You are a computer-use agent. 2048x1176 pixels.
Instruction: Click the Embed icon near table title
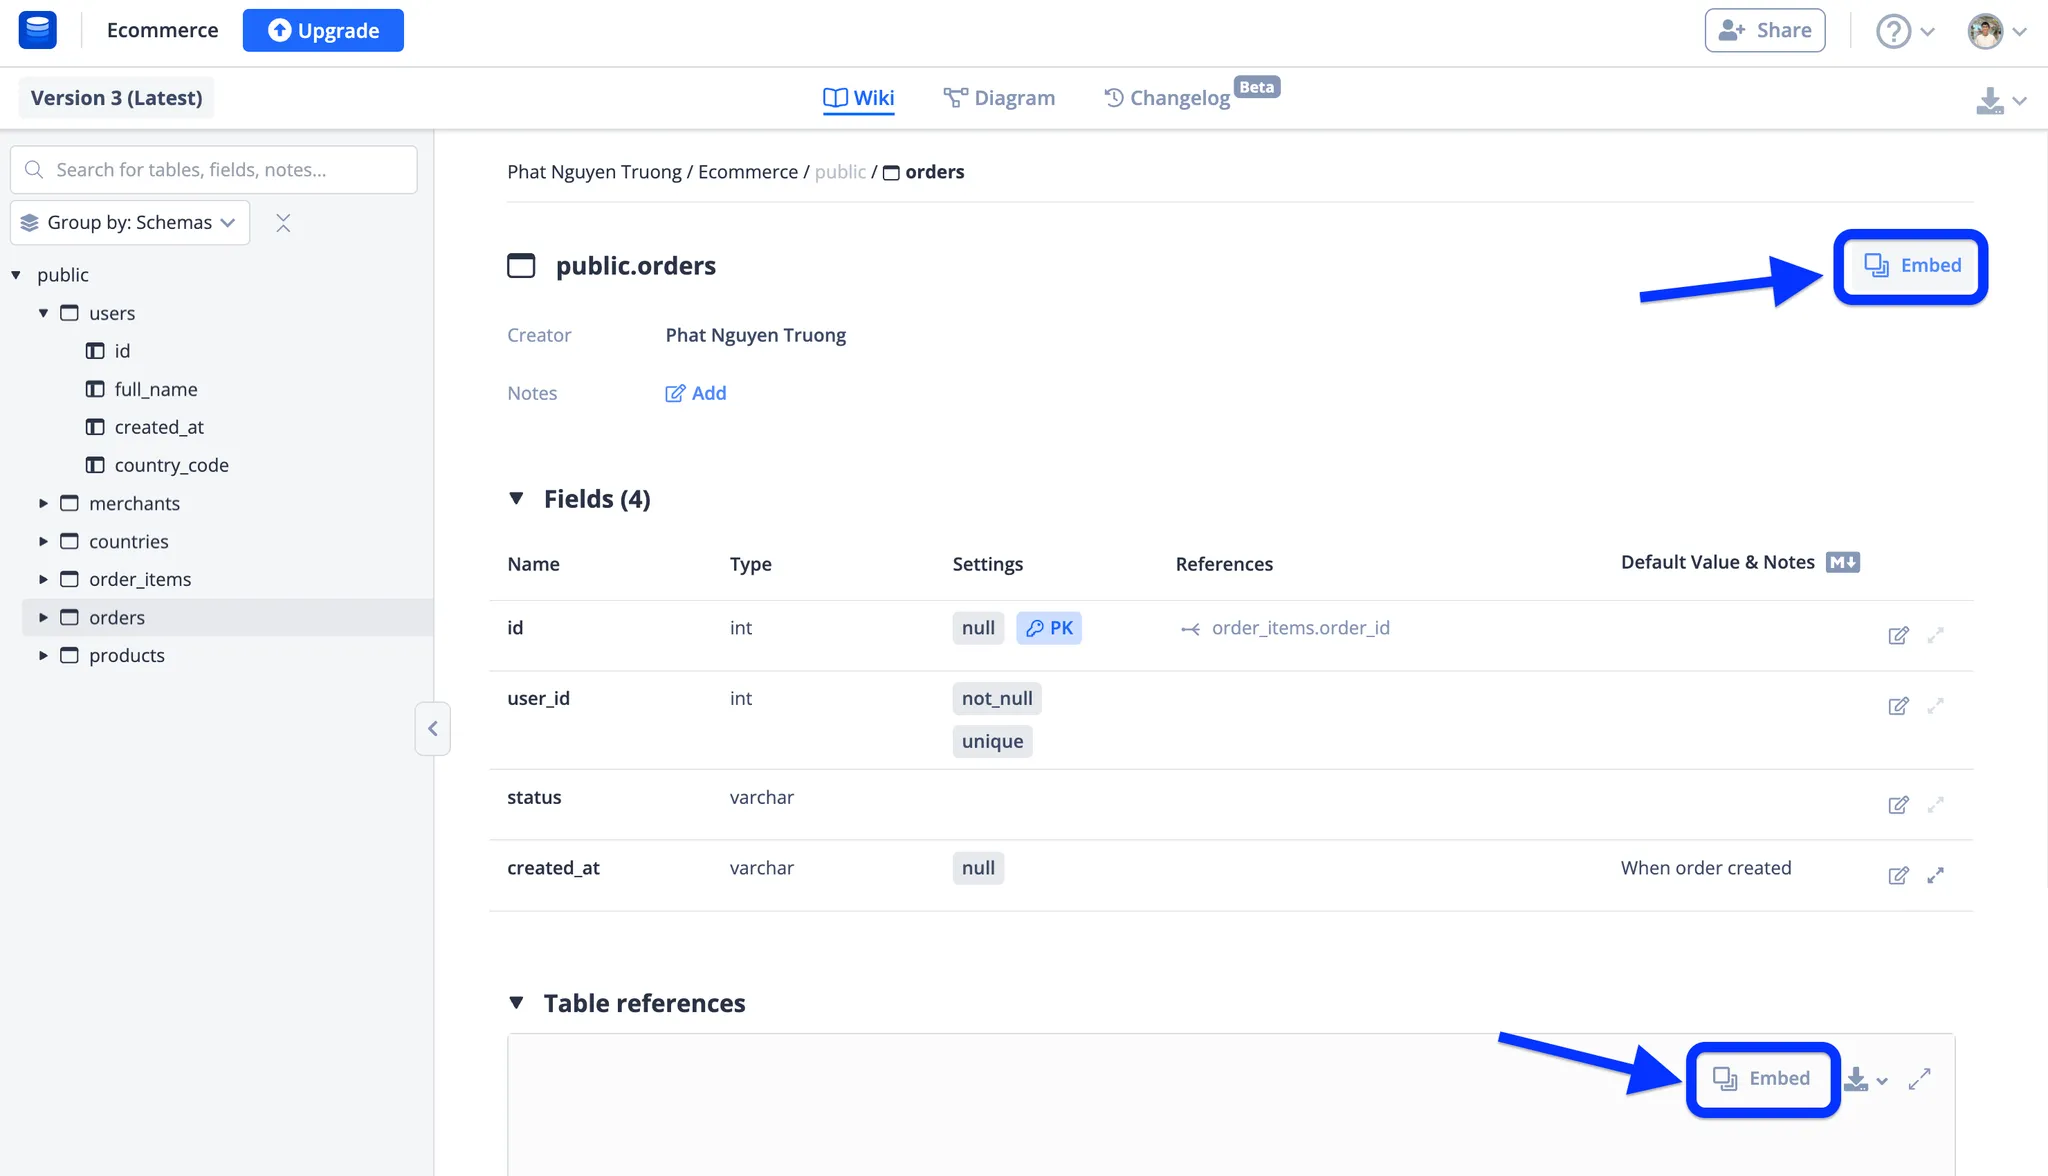coord(1910,266)
